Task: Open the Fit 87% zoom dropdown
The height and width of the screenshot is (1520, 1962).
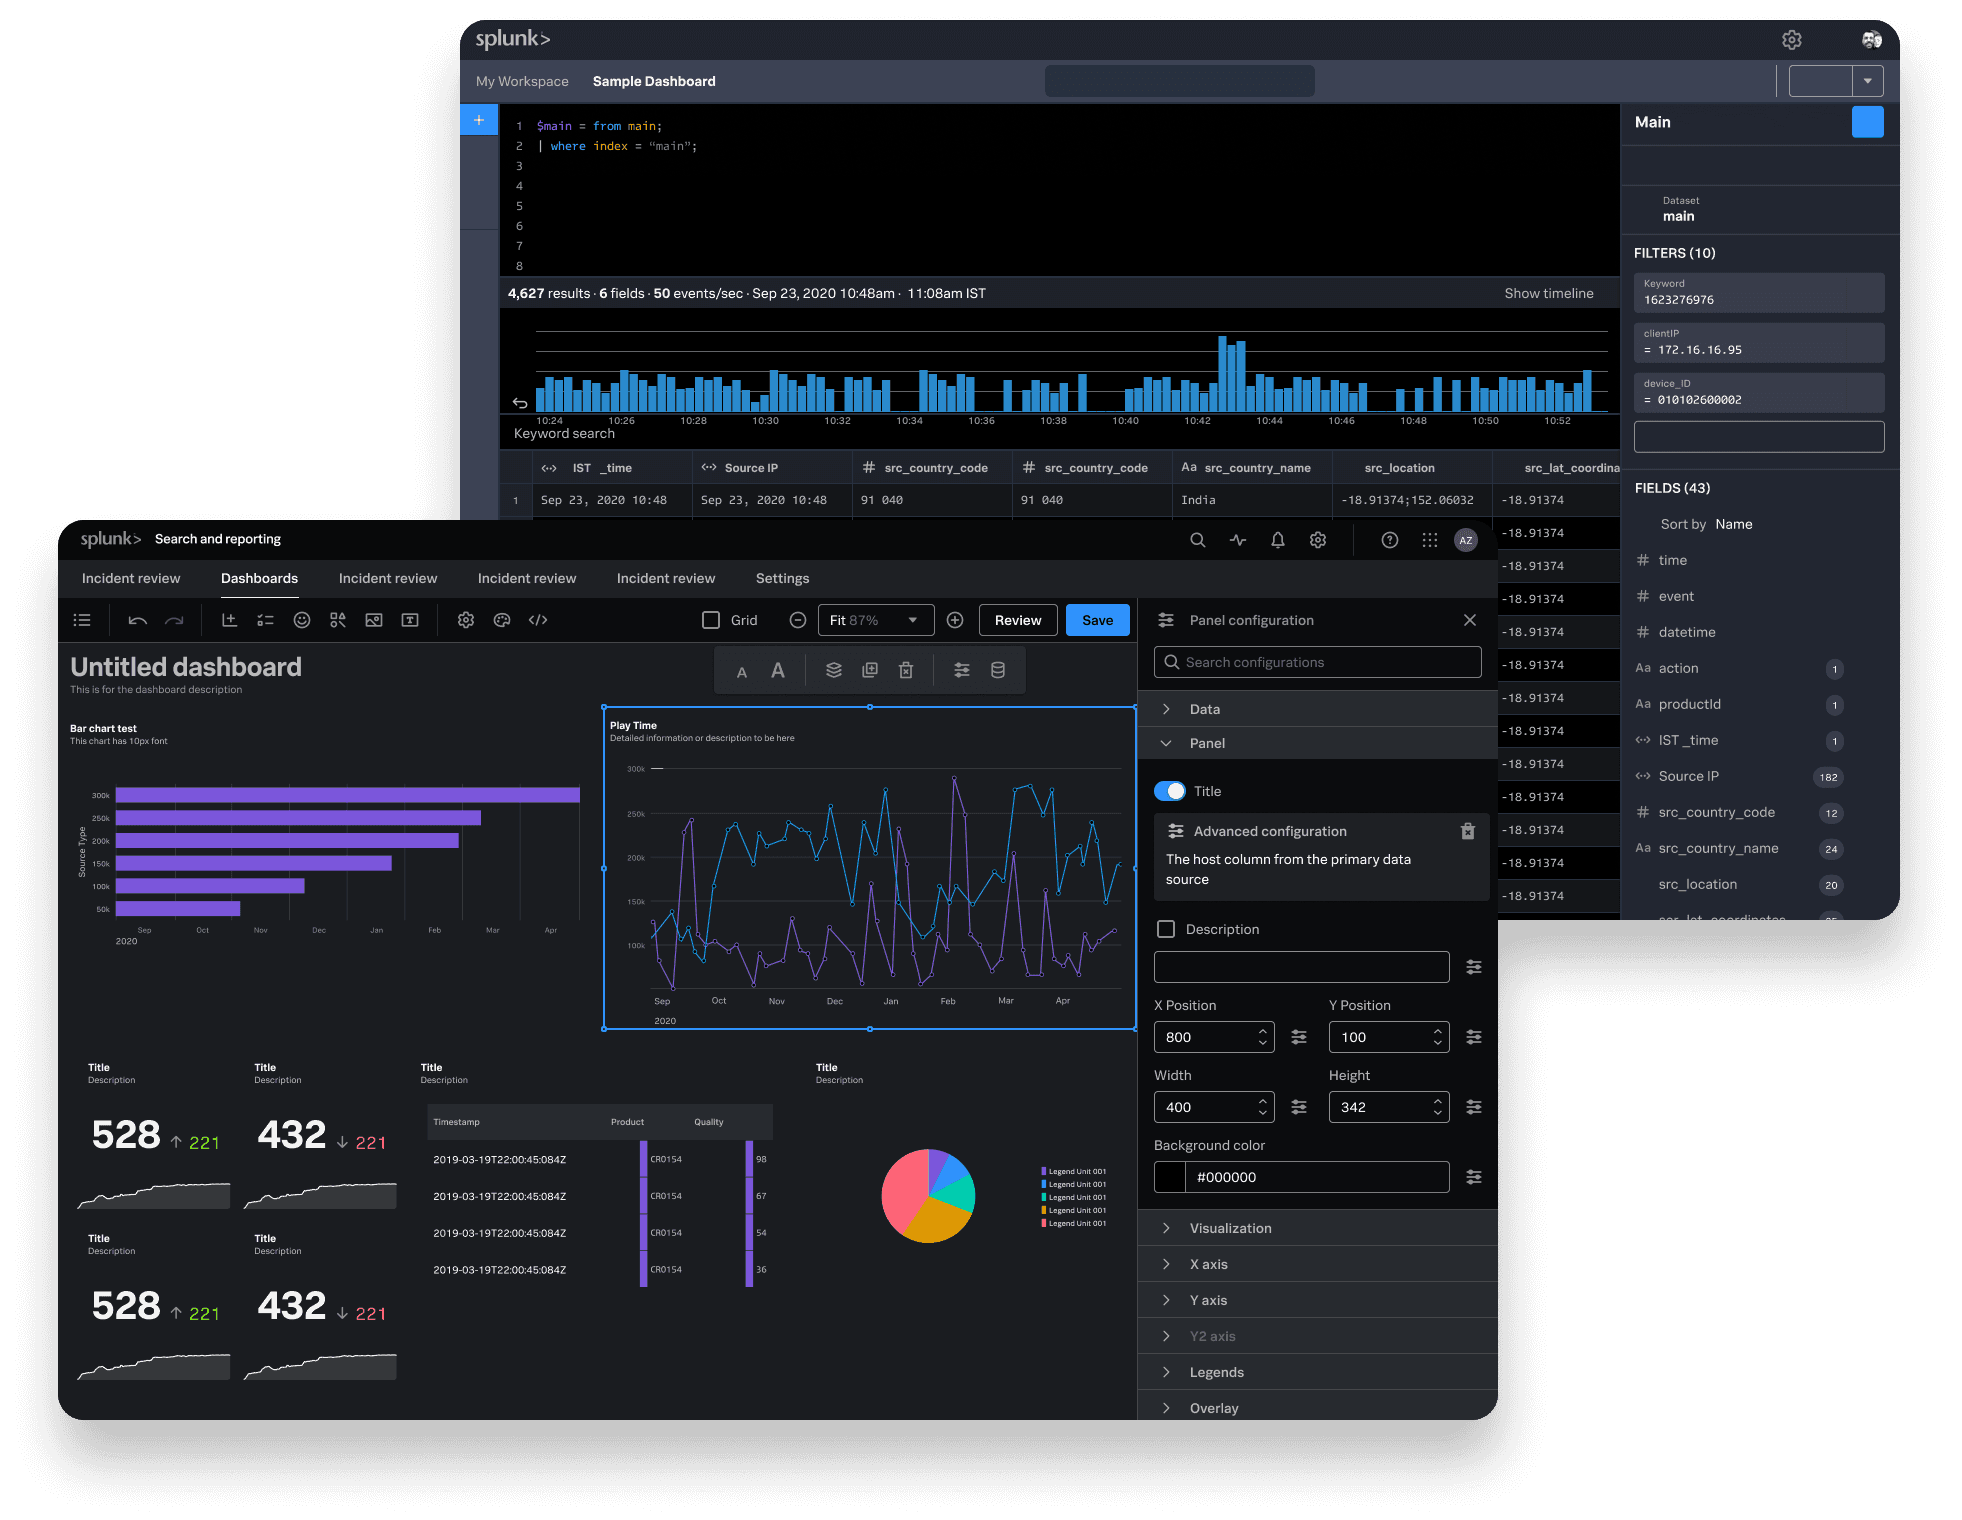Action: pyautogui.click(x=876, y=620)
